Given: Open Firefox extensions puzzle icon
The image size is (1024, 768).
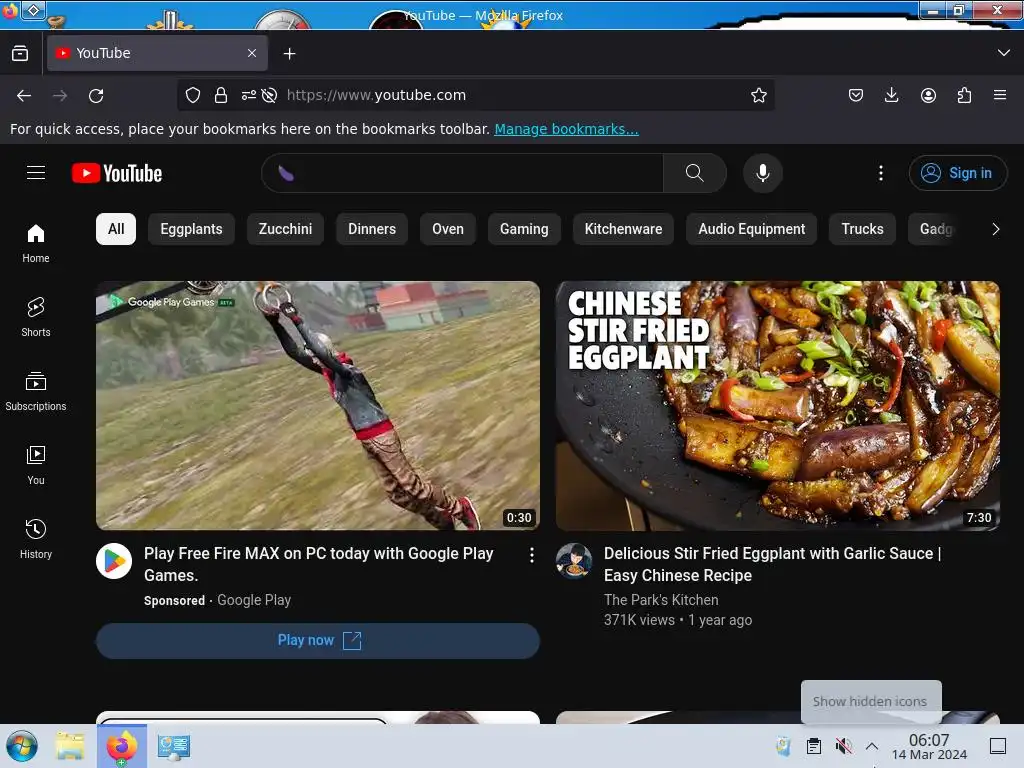Looking at the screenshot, I should [964, 95].
